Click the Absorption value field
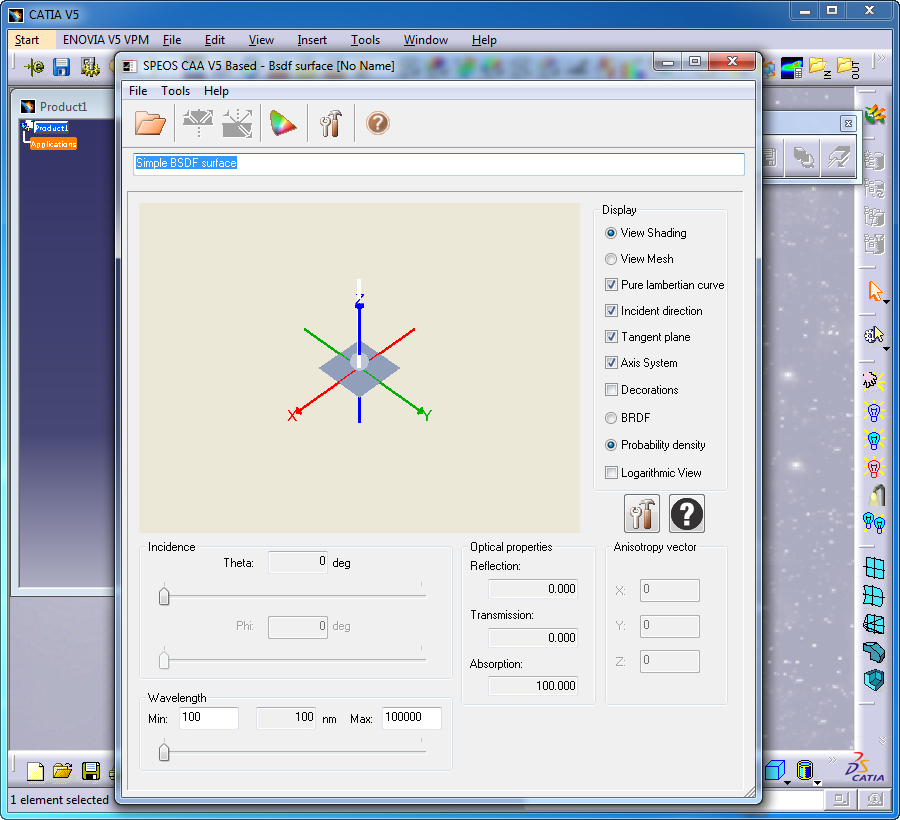900x820 pixels. pyautogui.click(x=533, y=686)
